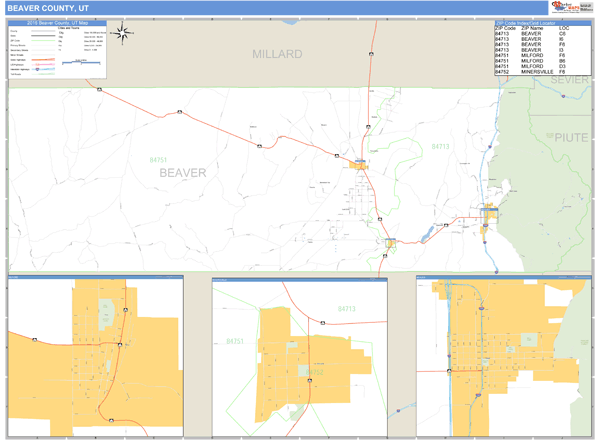Click grid location 'I3' in the ZIP index
This screenshot has height=440, width=600.
tap(561, 50)
